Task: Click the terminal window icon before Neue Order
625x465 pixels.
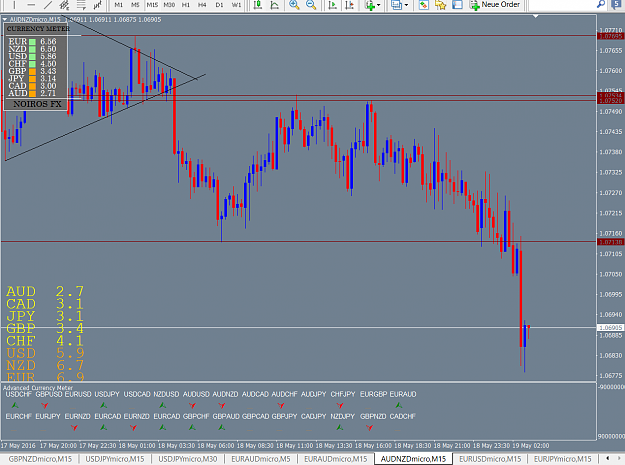Action: (457, 5)
